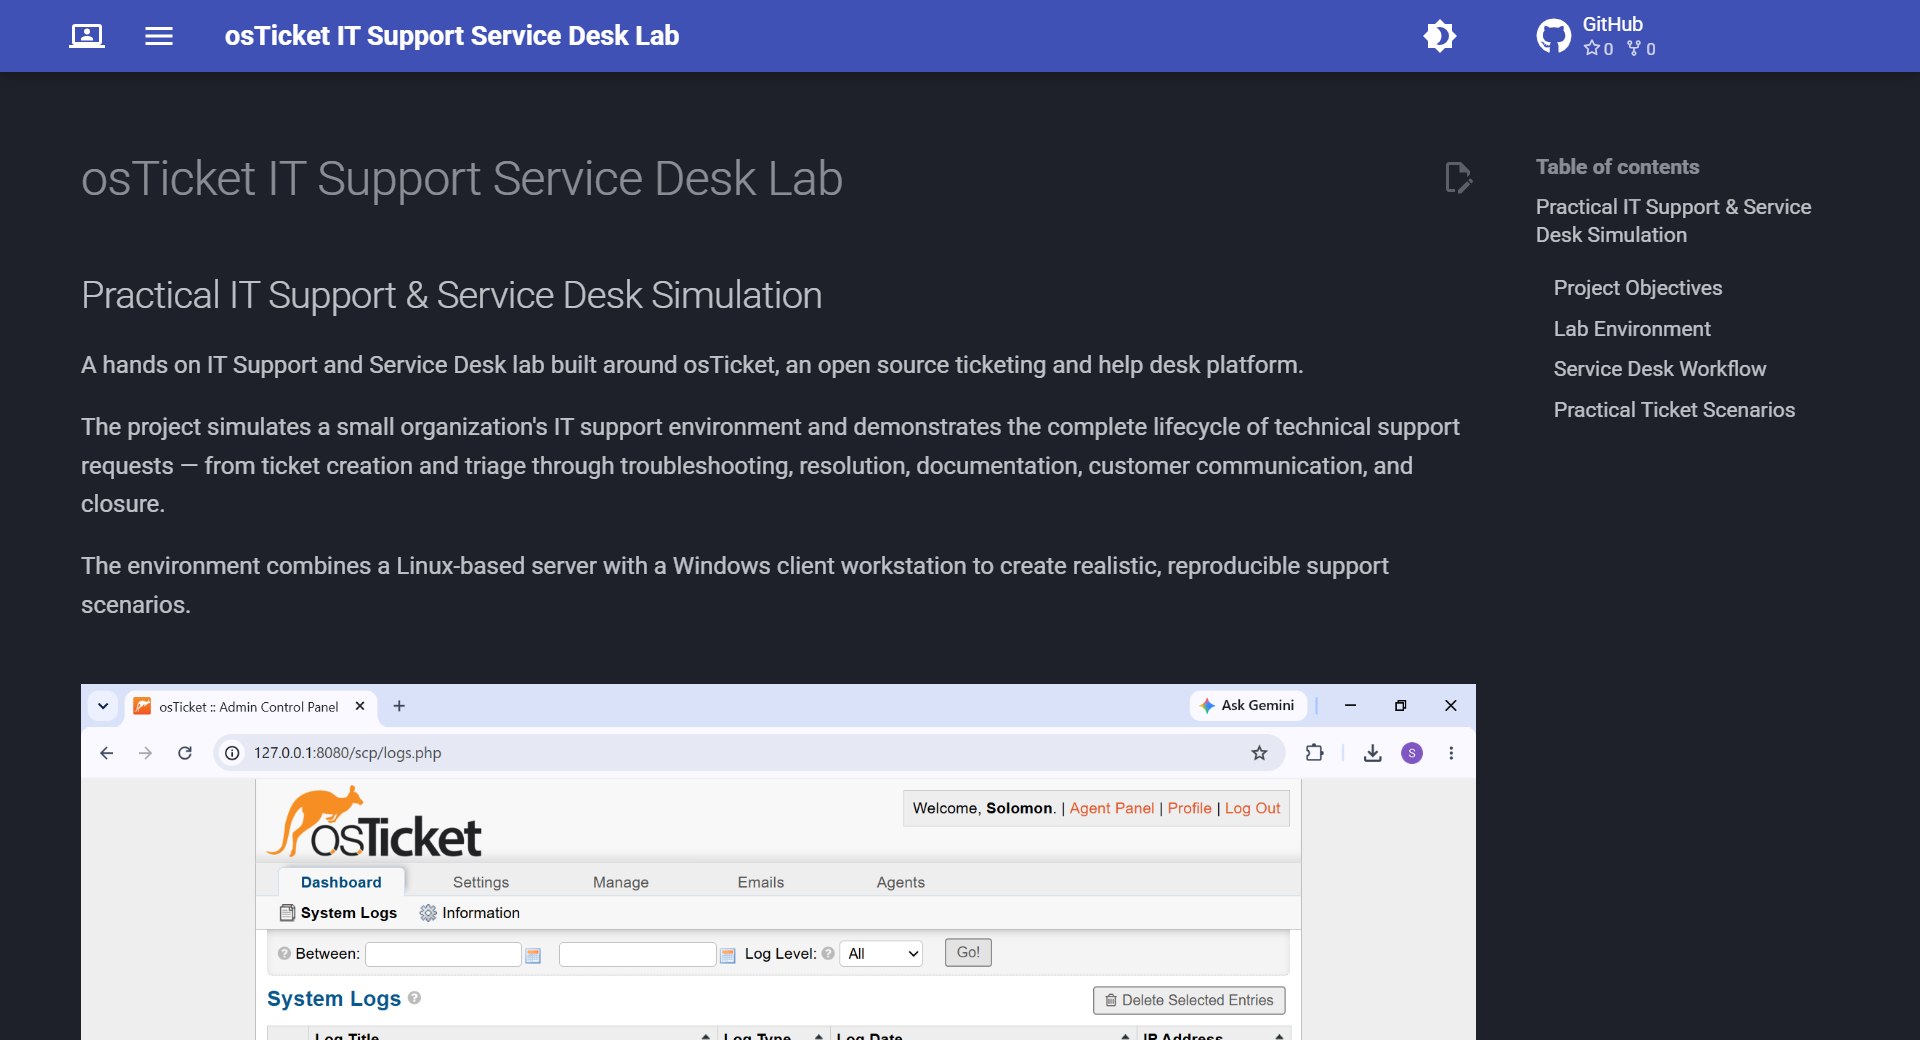Screen dimensions: 1920x1040
Task: Open the hamburger navigation menu
Action: point(159,36)
